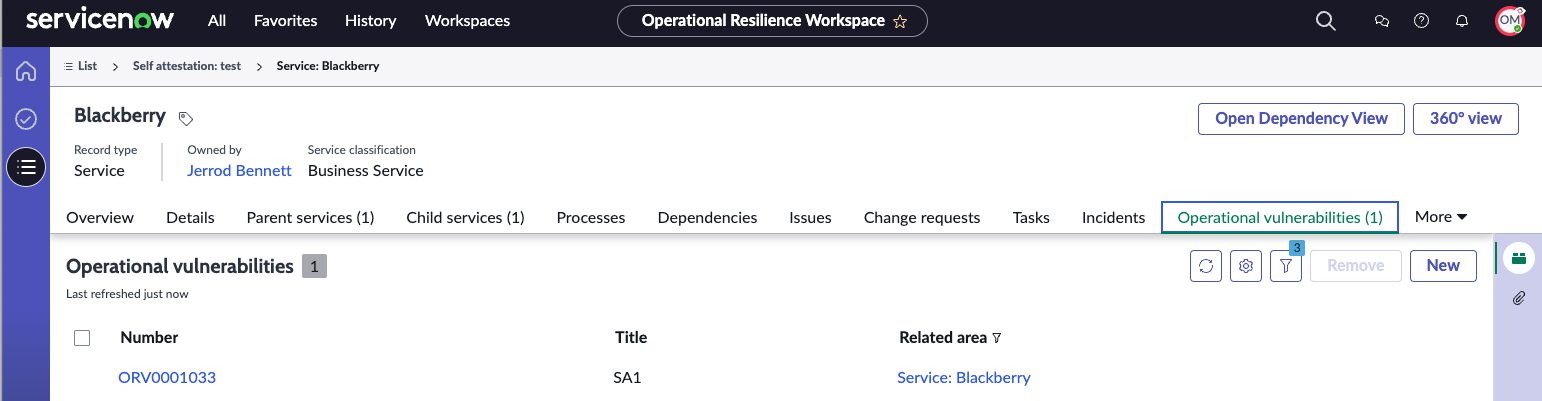Open the Jerrod Bennett owner link
Screen dimensions: 1542x401
coord(239,171)
